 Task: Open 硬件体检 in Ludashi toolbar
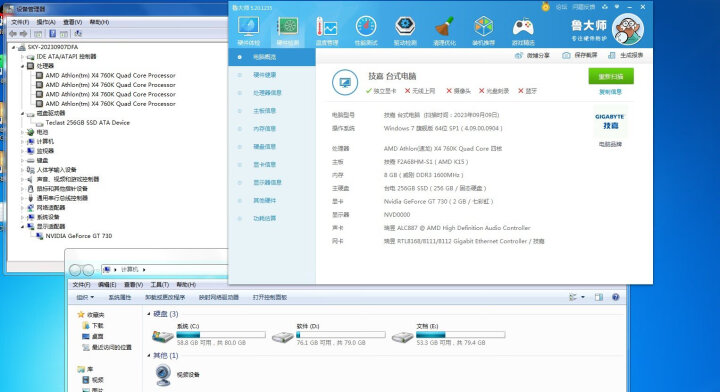coord(248,31)
